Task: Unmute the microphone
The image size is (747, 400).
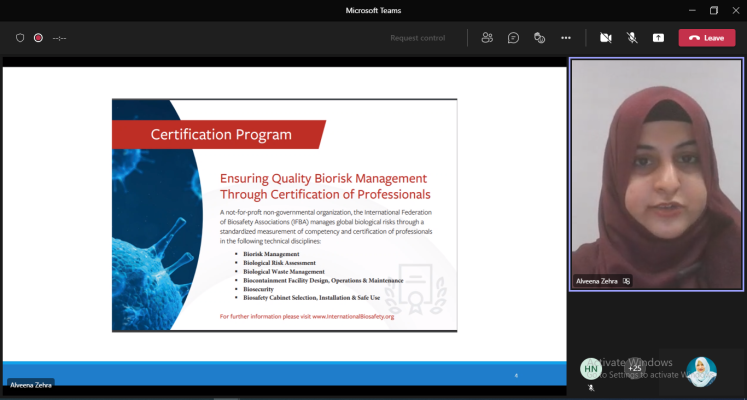Action: 632,38
